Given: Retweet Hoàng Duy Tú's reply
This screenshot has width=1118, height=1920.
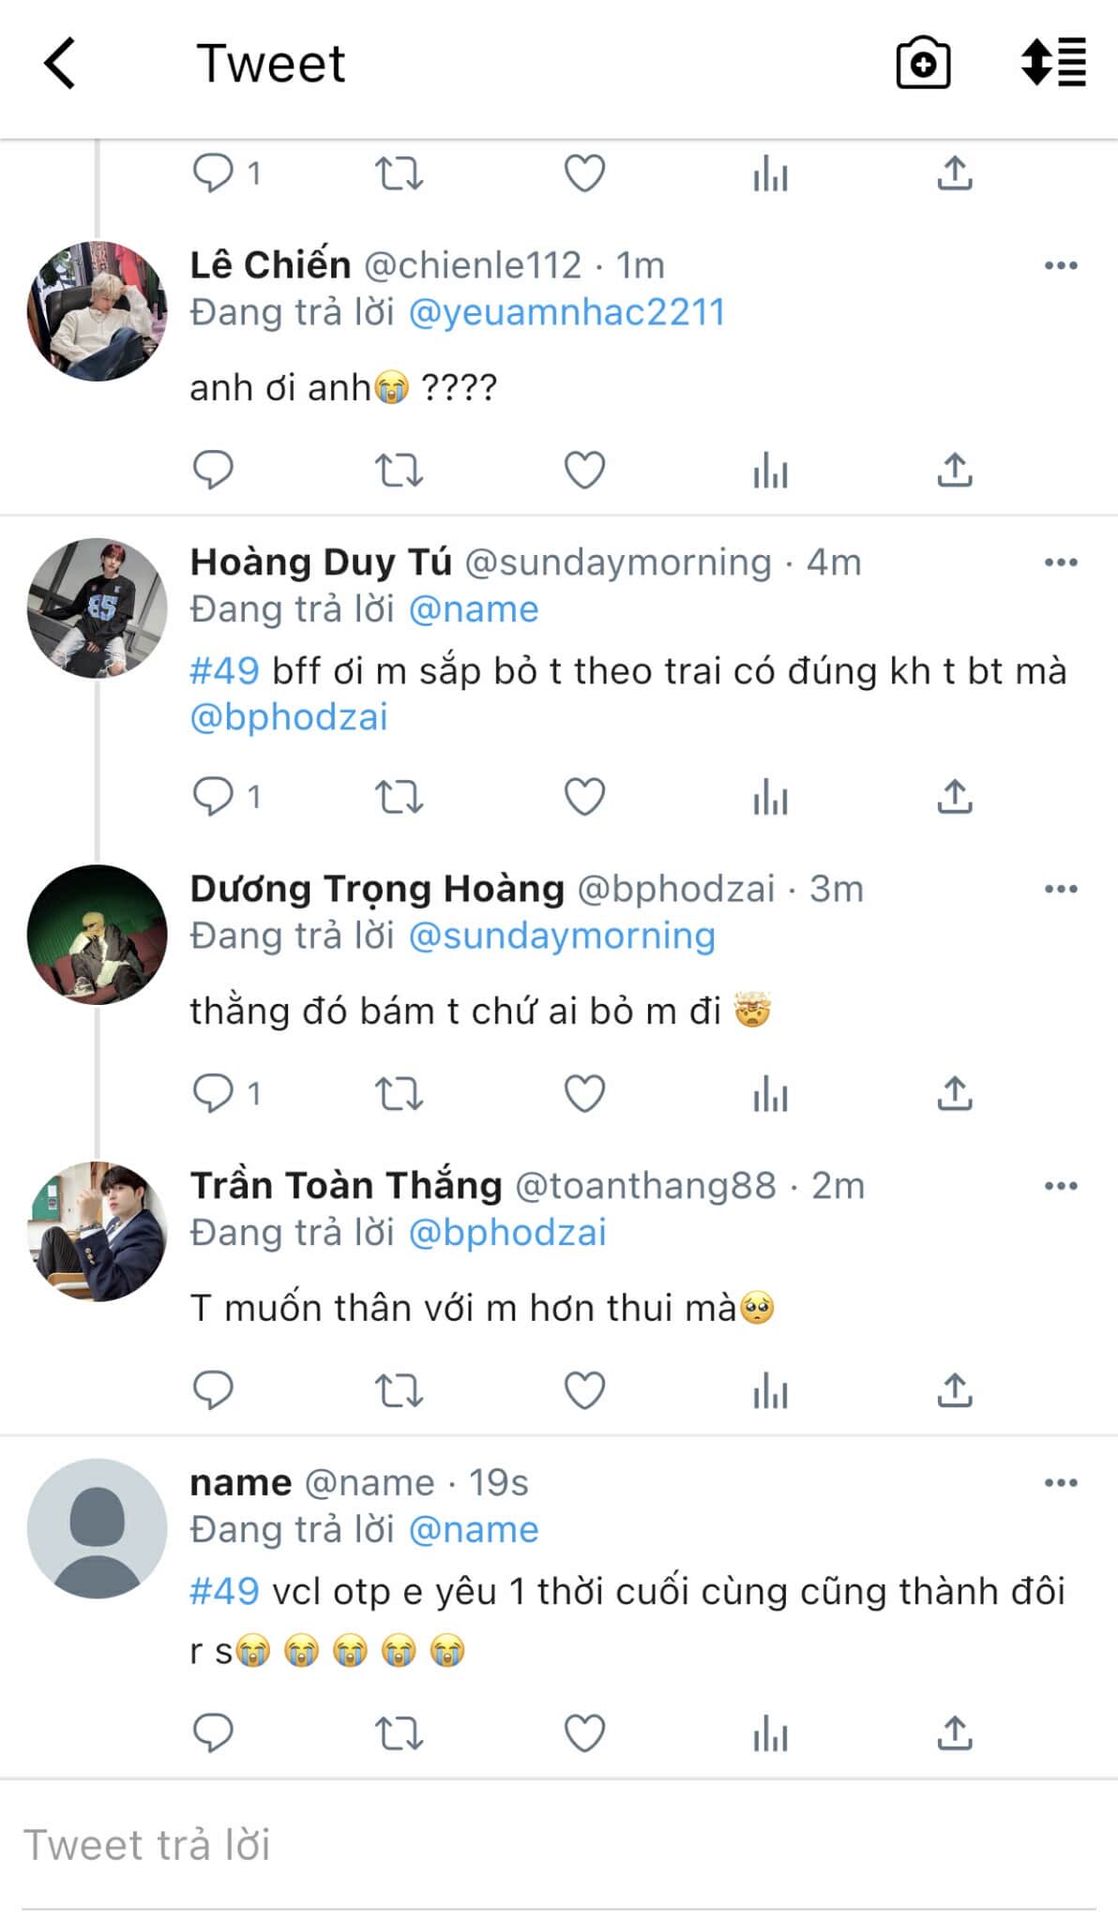Looking at the screenshot, I should click(399, 797).
